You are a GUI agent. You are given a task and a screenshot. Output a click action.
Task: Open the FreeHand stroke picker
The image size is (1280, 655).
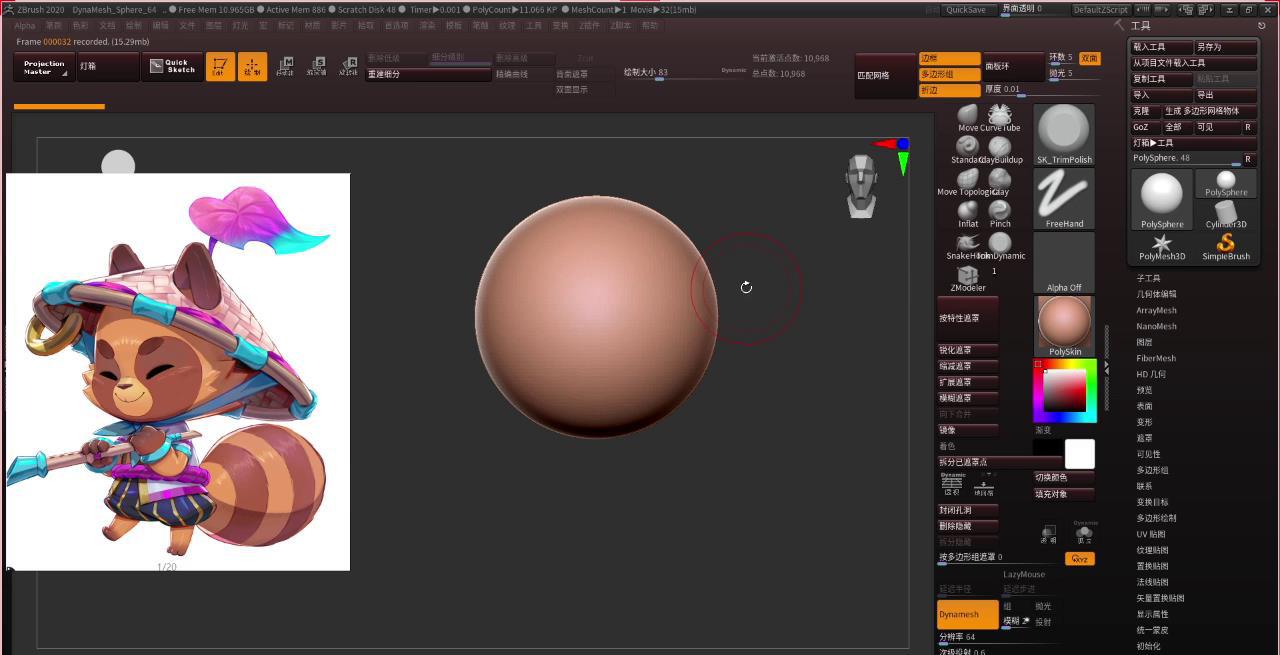[x=1064, y=198]
